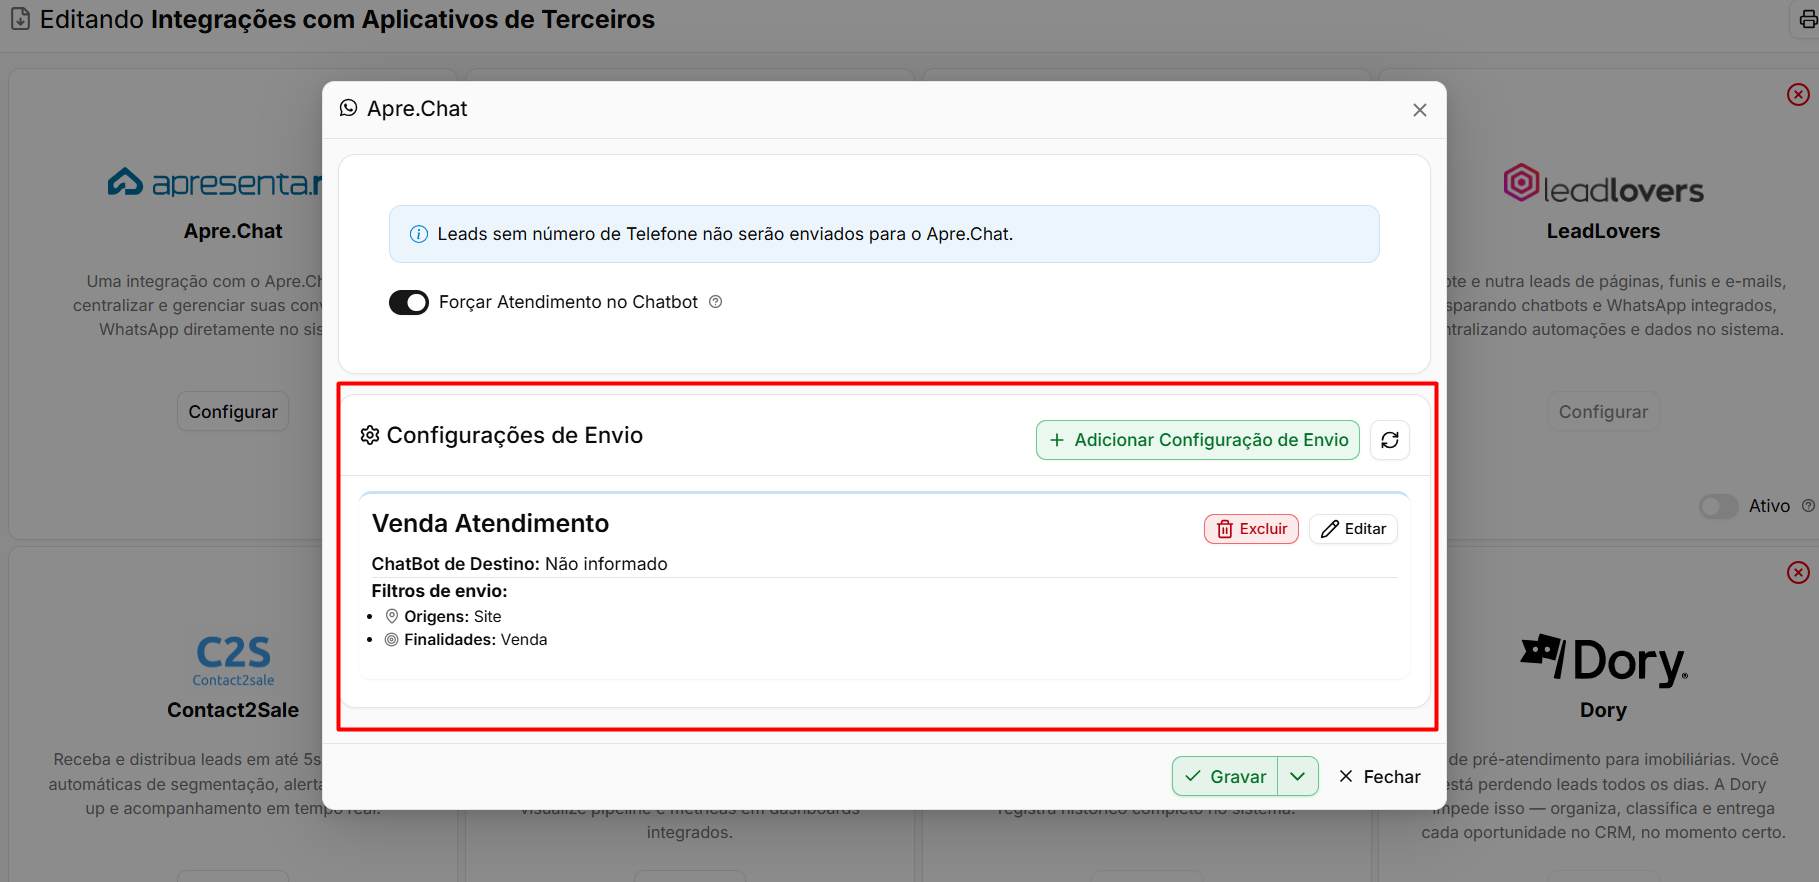This screenshot has width=1819, height=882.
Task: Open Configurar under LeadLovers card
Action: (1603, 411)
